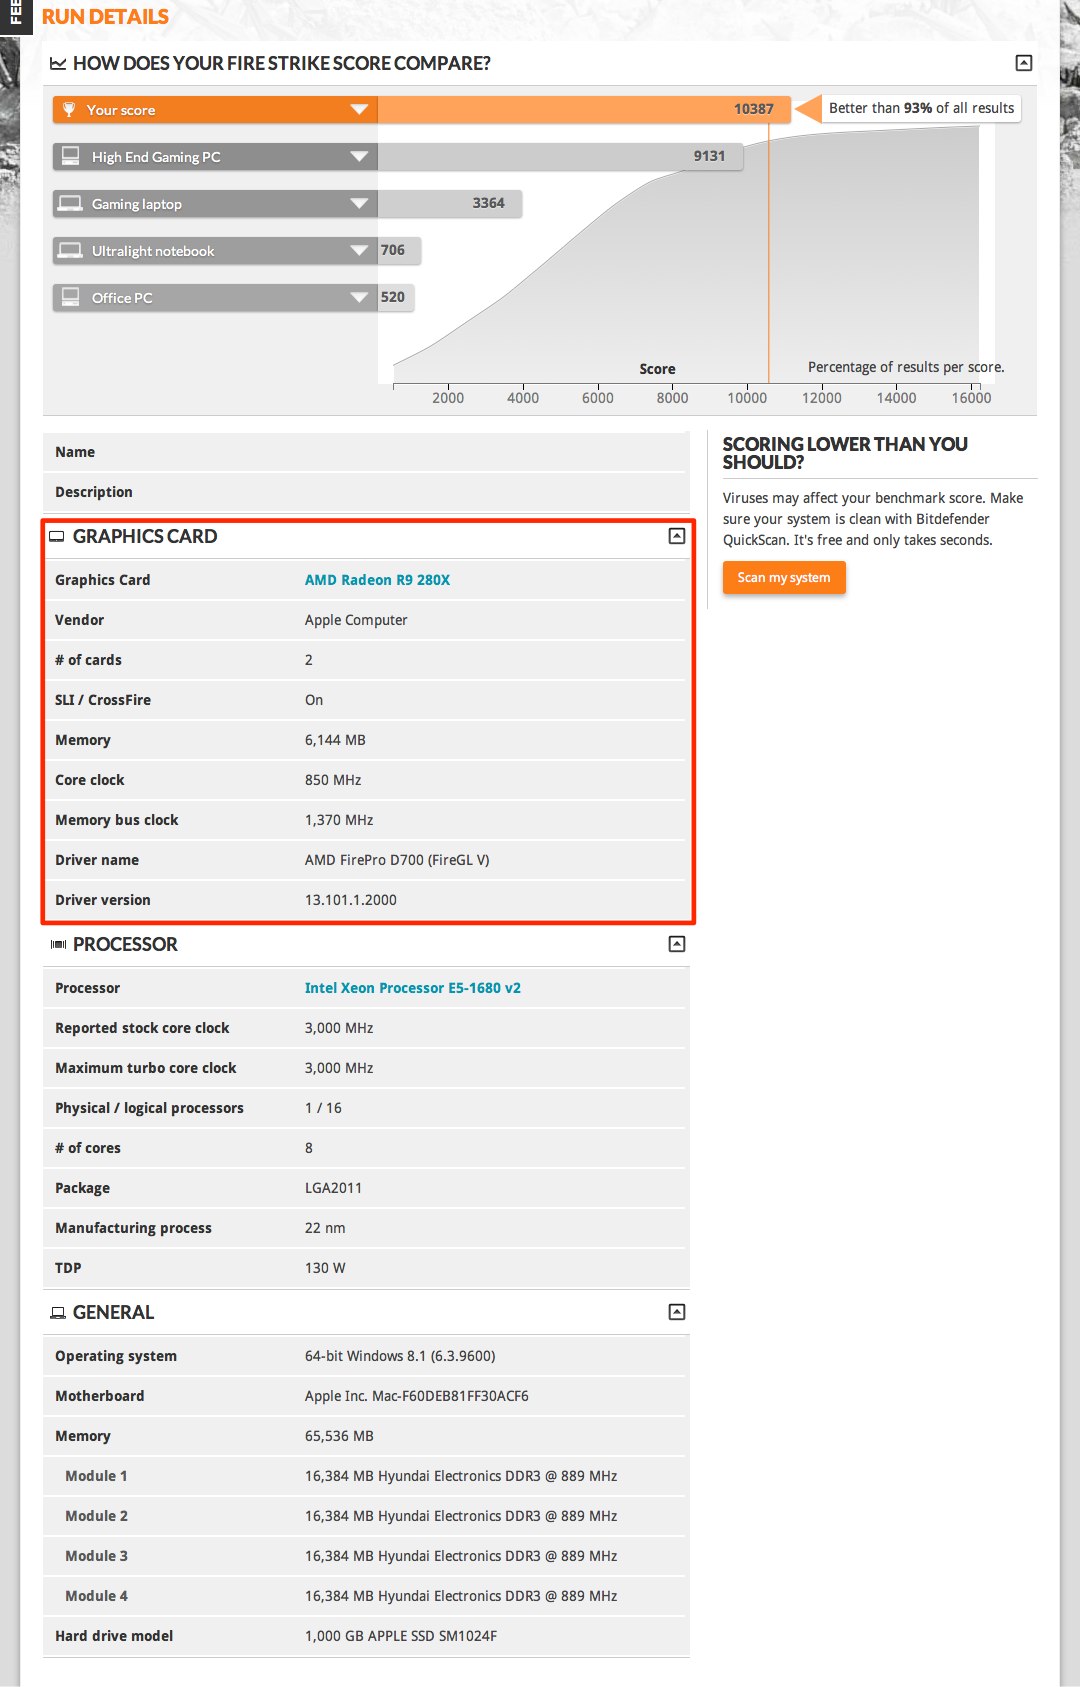Click the 1,370 MHz memory bus clock value
The width and height of the screenshot is (1080, 1687).
[339, 820]
